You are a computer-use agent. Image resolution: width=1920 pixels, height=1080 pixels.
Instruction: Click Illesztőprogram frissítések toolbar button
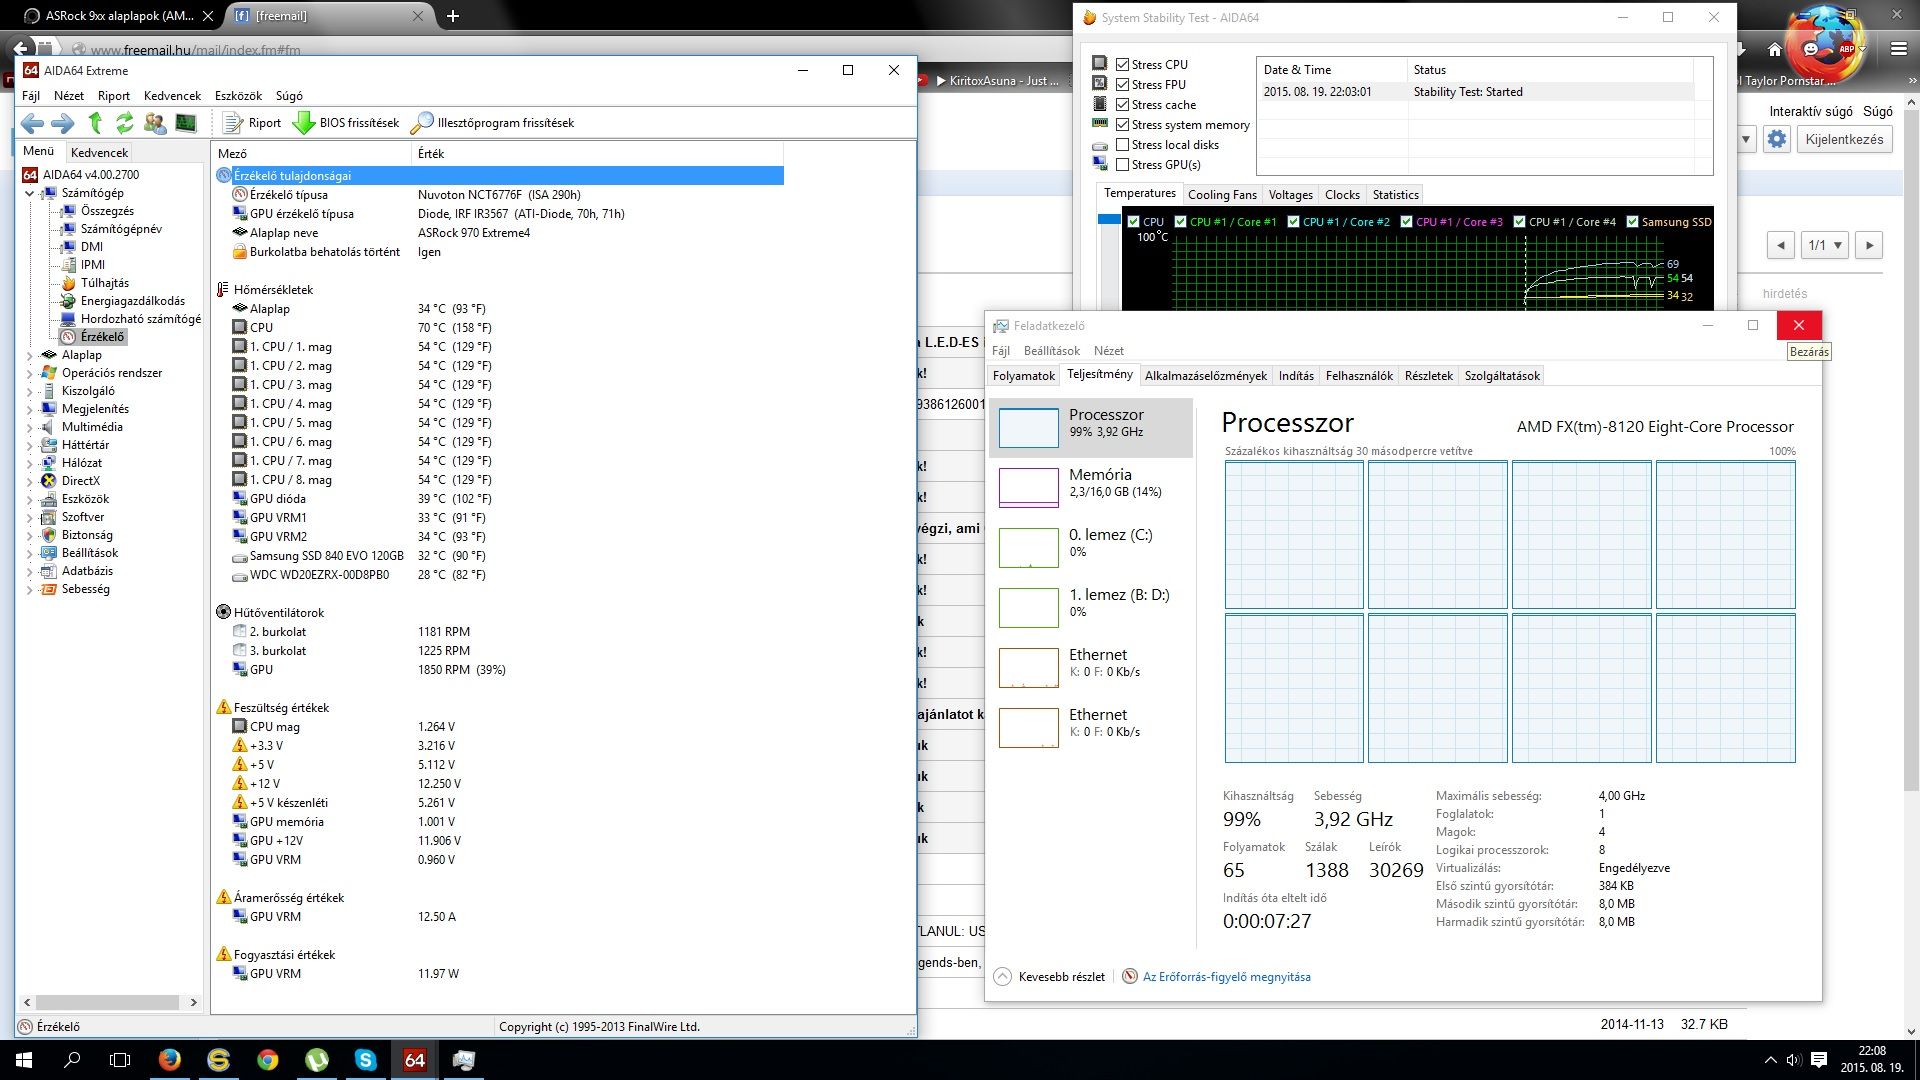coord(493,123)
